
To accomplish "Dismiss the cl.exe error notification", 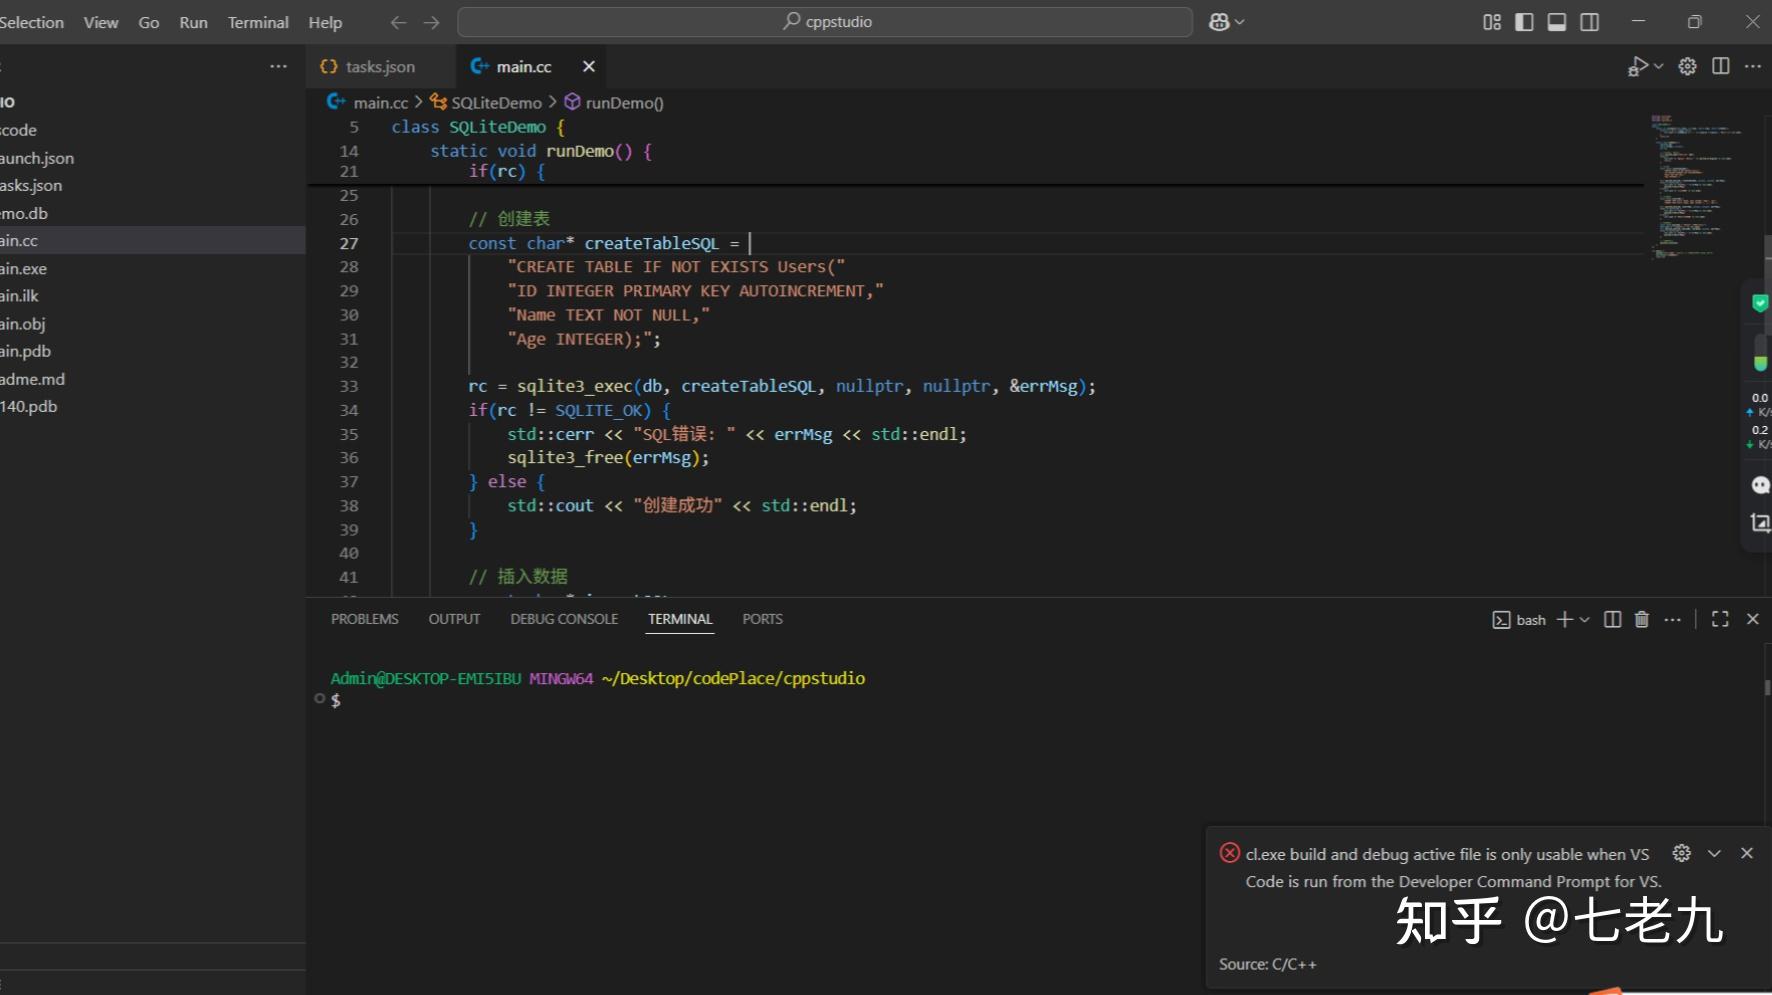I will point(1747,853).
